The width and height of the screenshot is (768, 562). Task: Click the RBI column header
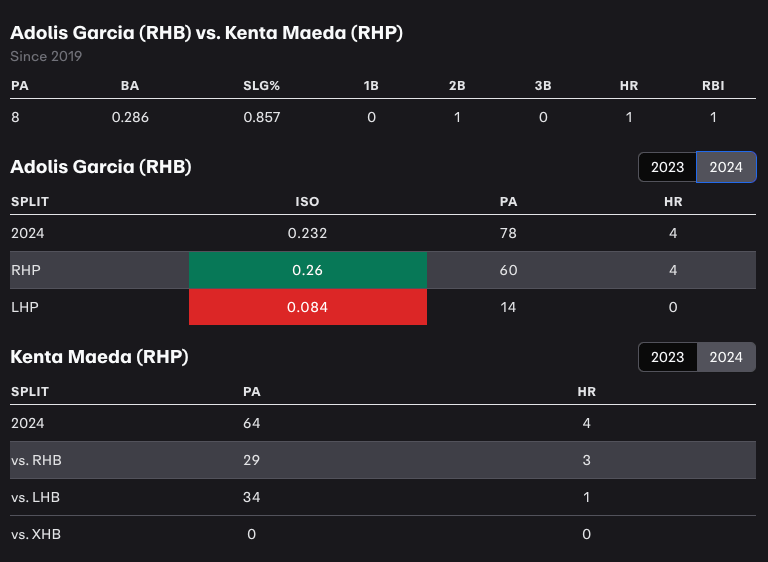pos(713,86)
